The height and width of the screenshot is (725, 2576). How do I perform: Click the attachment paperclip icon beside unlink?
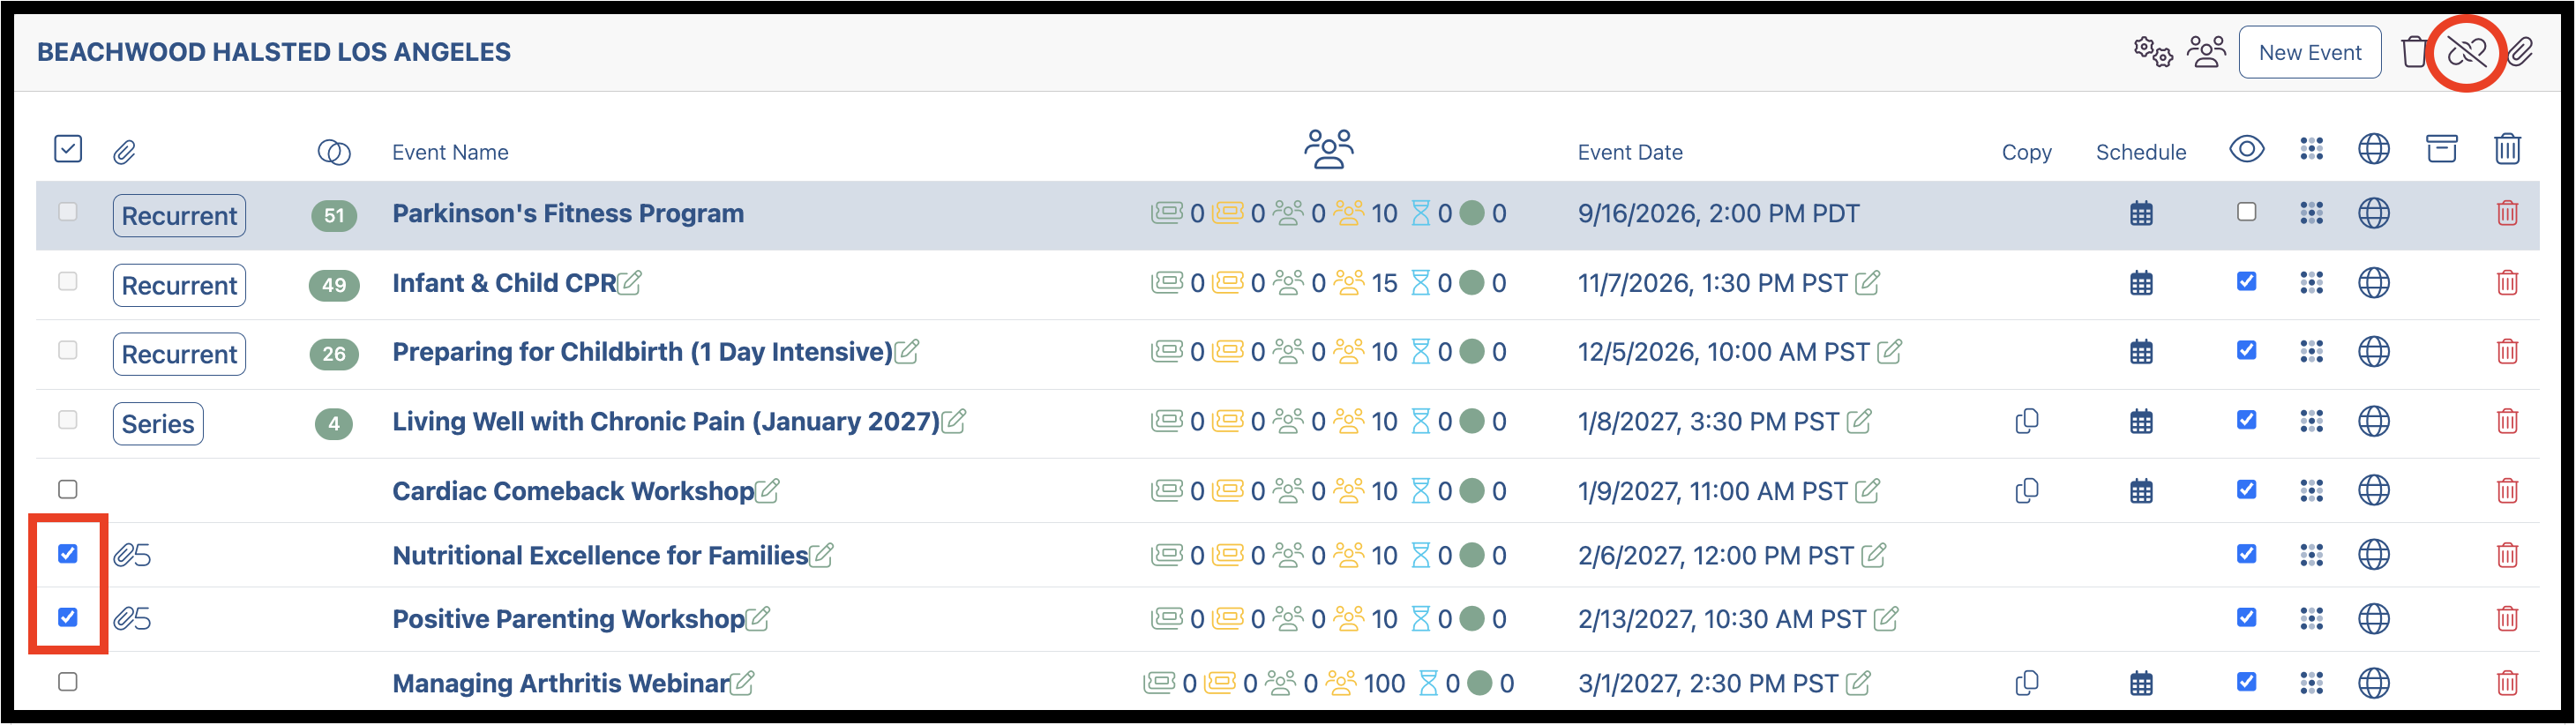(x=2520, y=52)
